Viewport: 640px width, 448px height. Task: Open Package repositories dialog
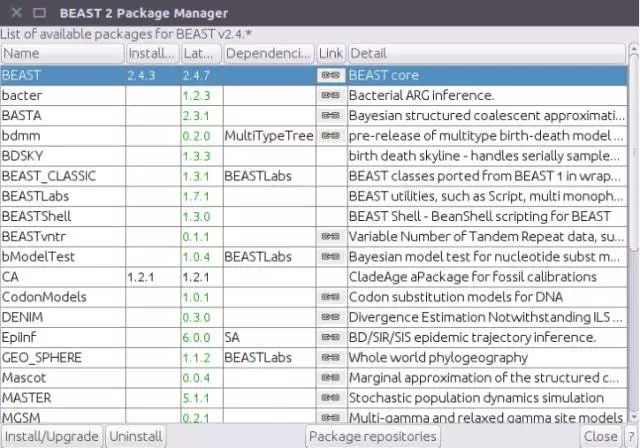pyautogui.click(x=373, y=437)
